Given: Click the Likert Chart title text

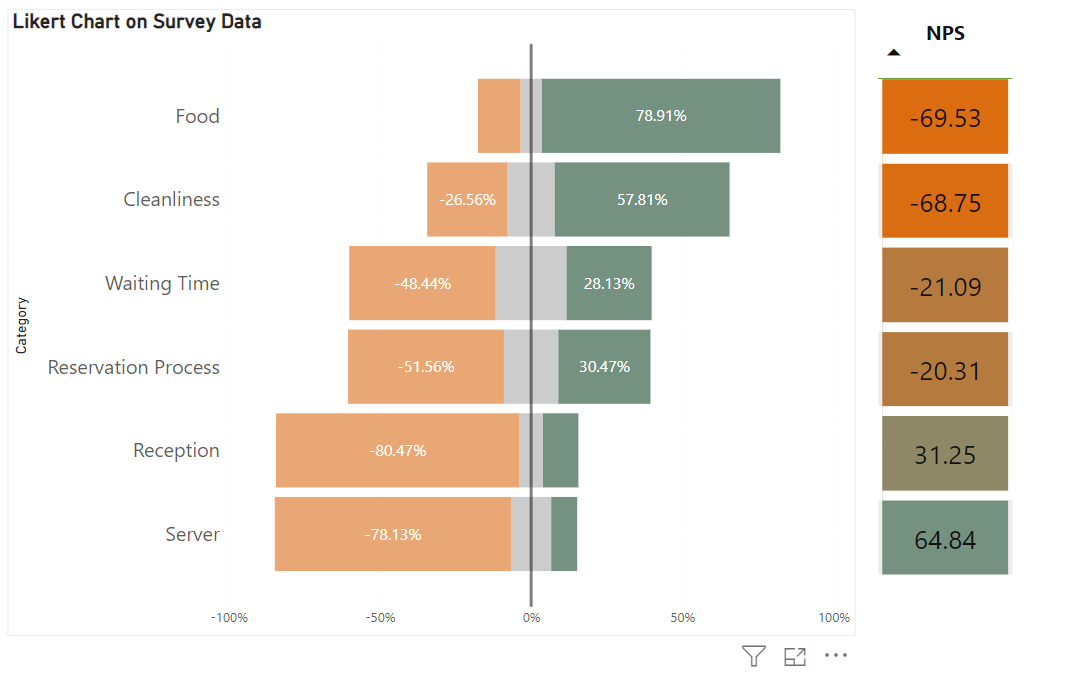Looking at the screenshot, I should tap(135, 21).
